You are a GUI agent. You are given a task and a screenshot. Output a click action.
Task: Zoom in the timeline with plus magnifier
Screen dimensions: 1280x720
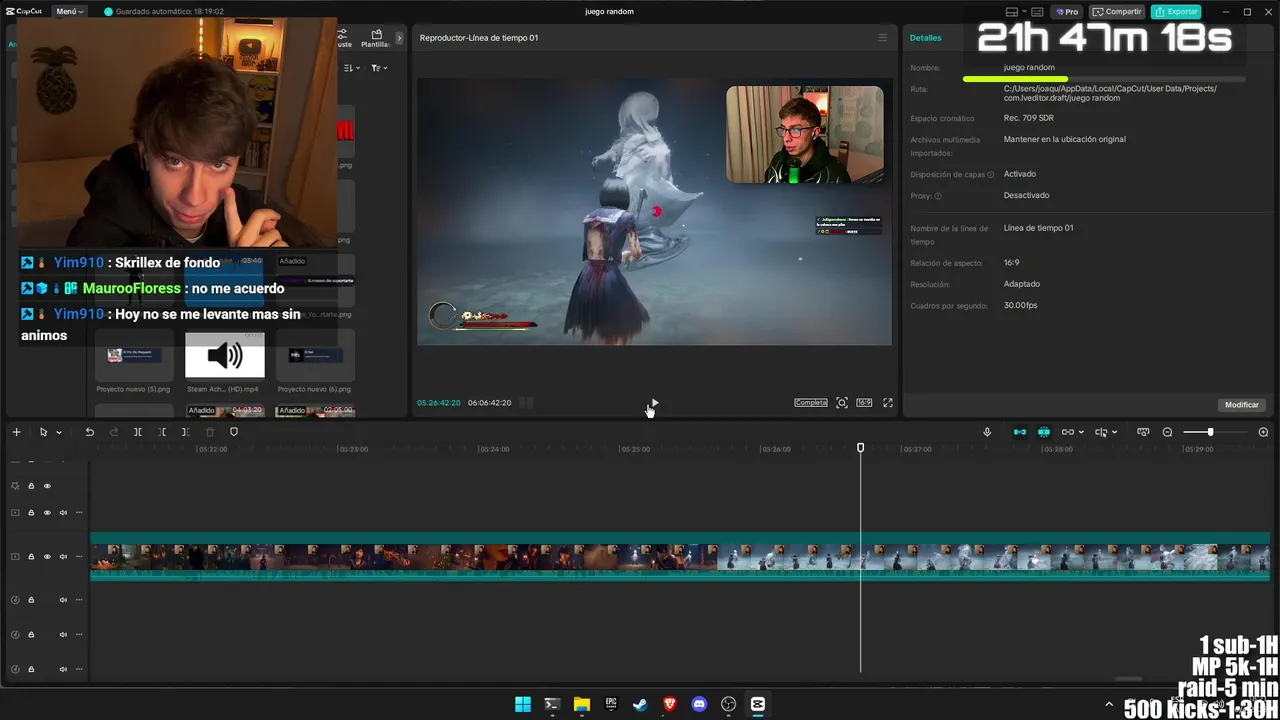pos(1263,432)
